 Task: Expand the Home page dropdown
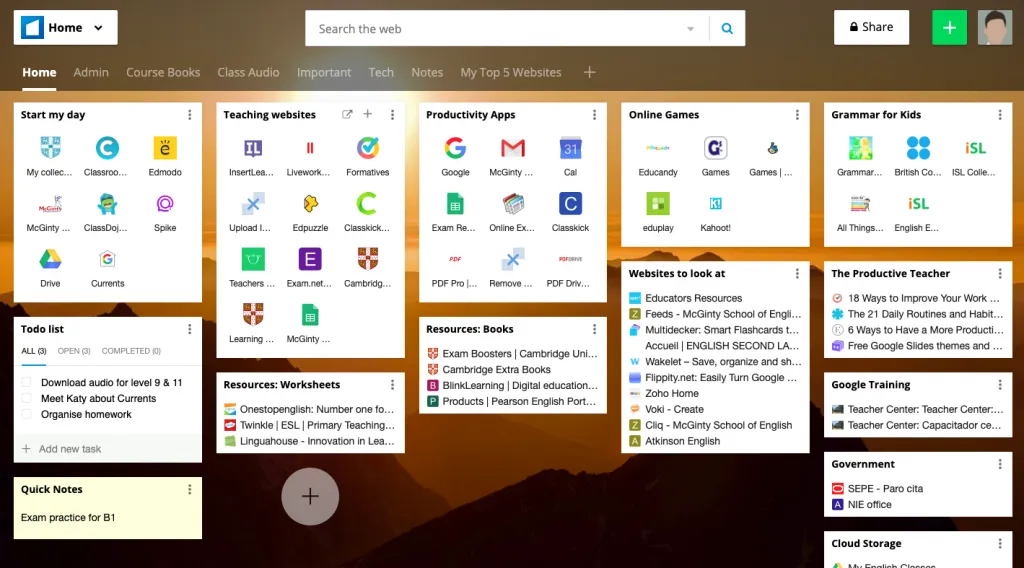[x=98, y=28]
